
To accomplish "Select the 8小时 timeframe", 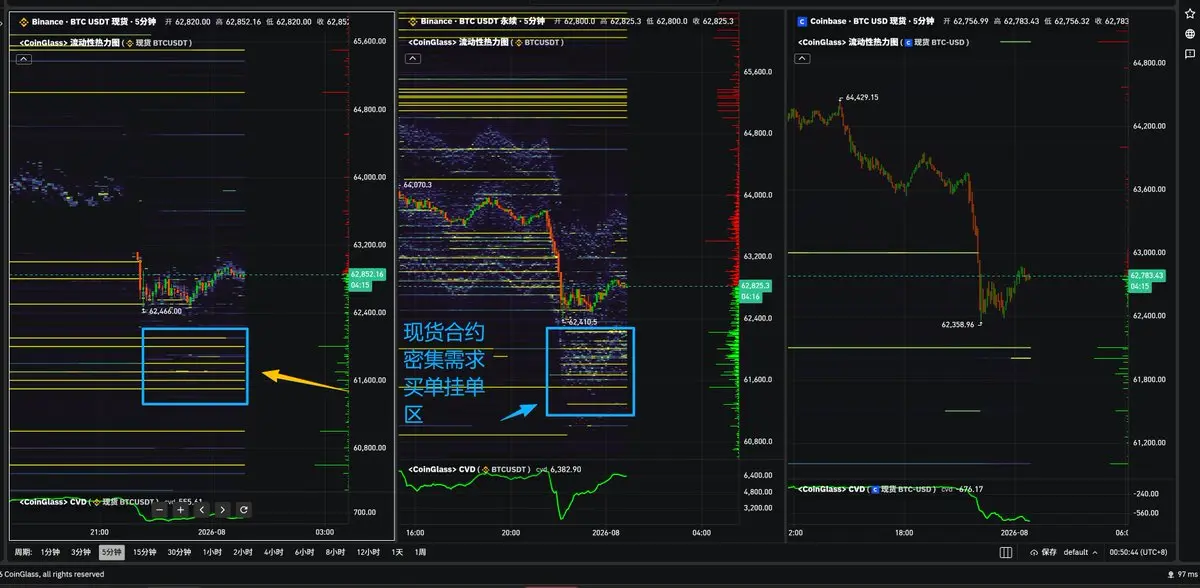I will 336,552.
